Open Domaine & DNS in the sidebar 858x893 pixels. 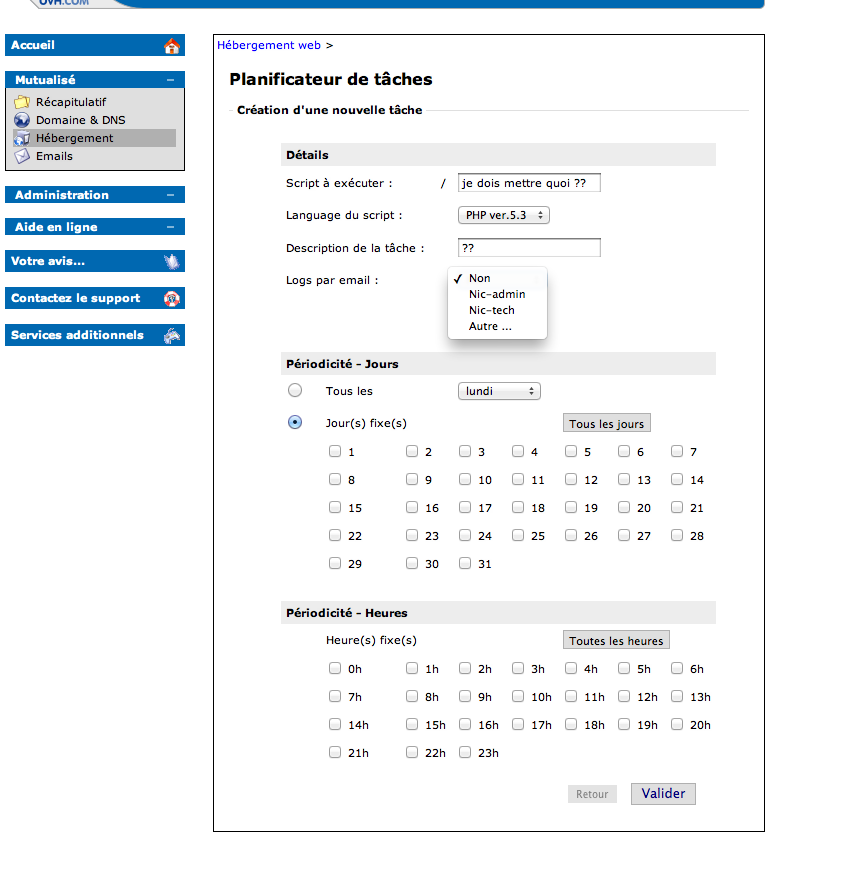(80, 120)
